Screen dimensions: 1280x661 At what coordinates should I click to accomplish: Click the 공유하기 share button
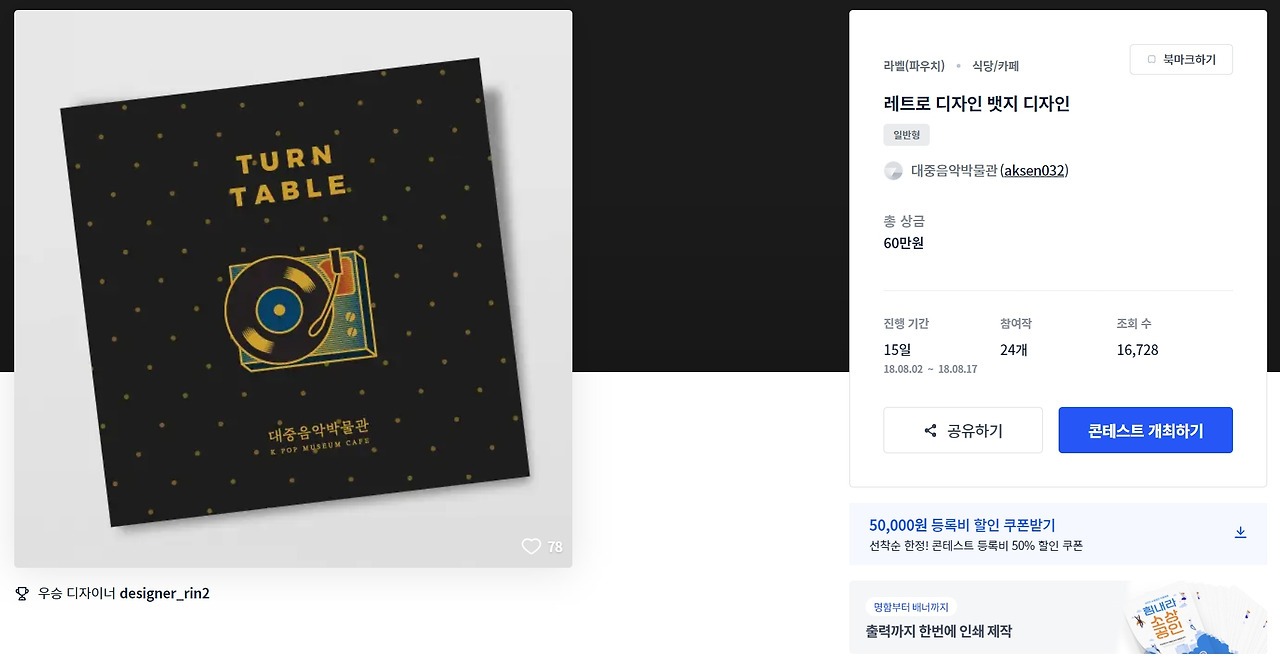(963, 430)
